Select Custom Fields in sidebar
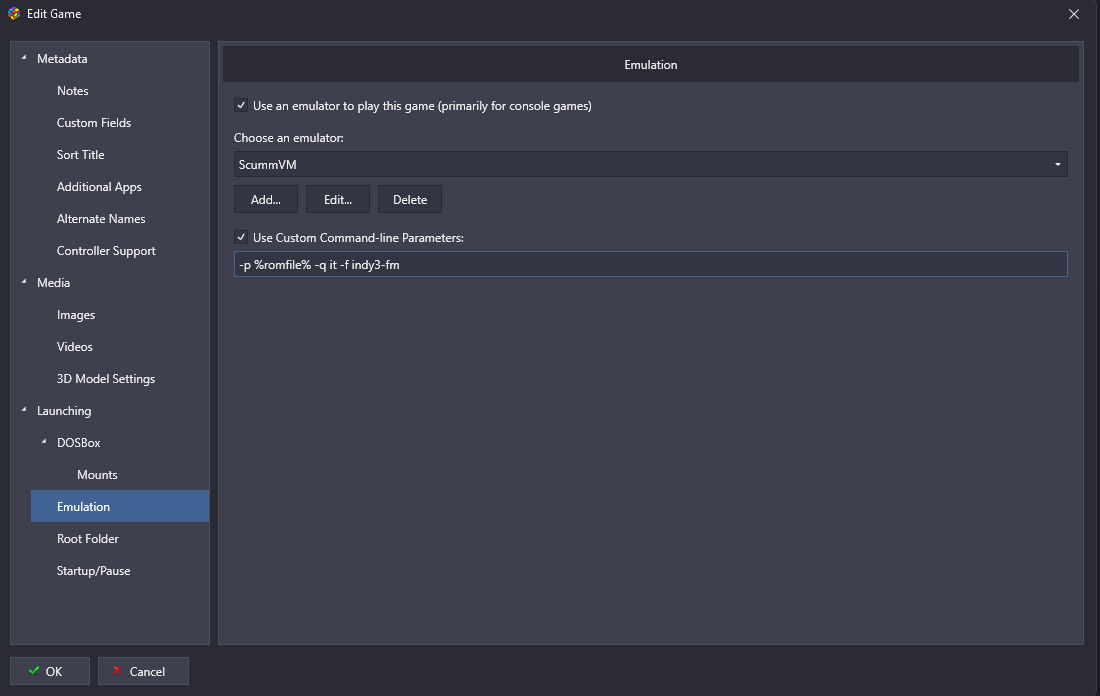 94,123
